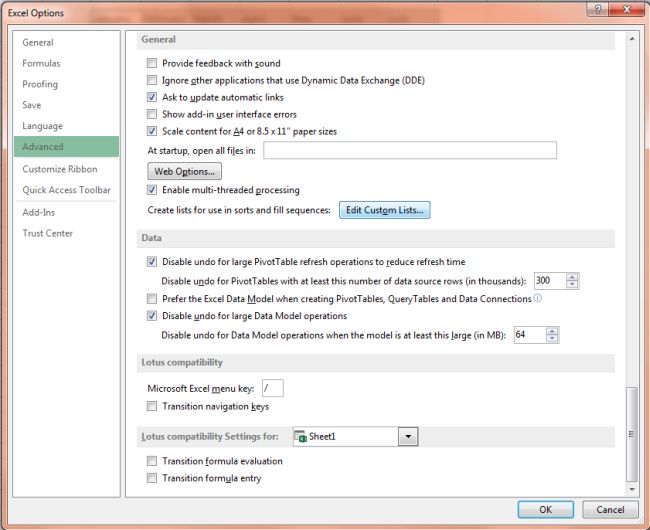This screenshot has width=650, height=530.
Task: Toggle Ignore other applications that use DDE
Action: pos(152,80)
